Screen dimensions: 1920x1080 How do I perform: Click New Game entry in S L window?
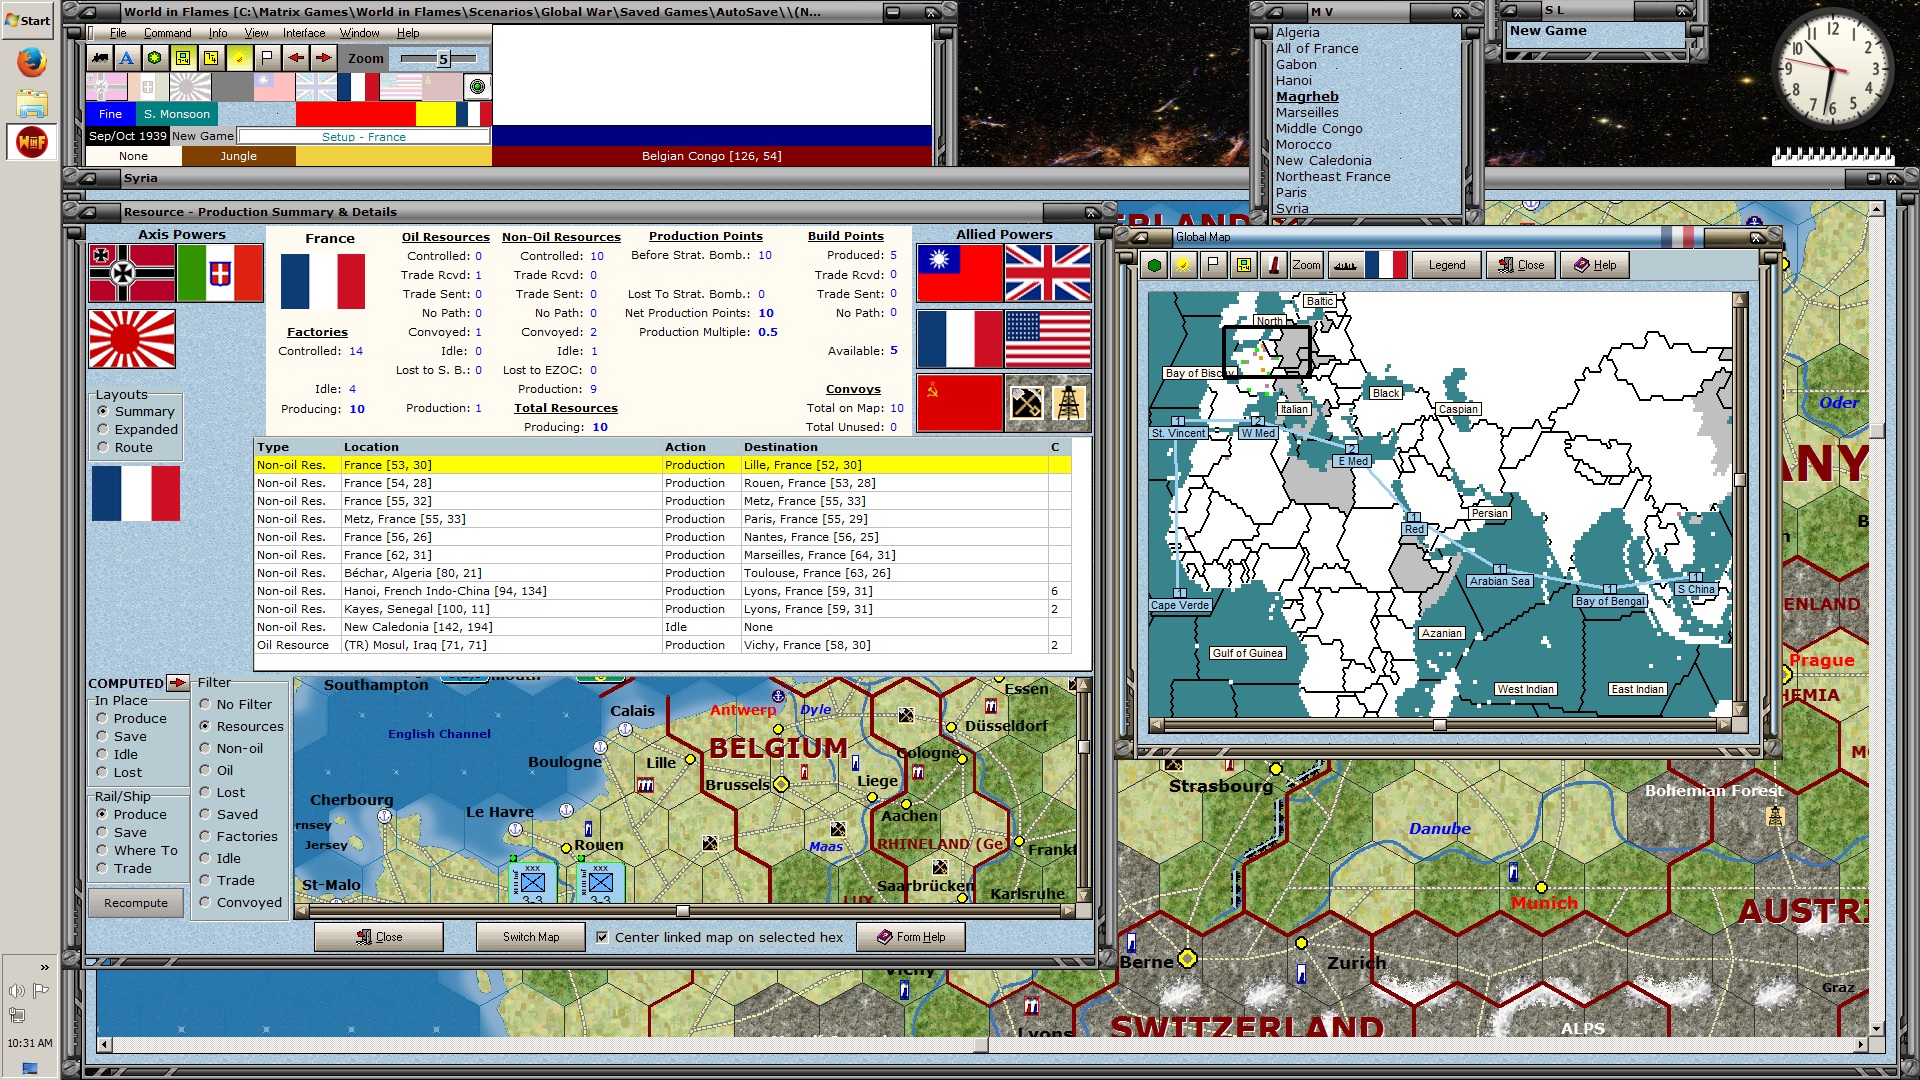point(1548,31)
